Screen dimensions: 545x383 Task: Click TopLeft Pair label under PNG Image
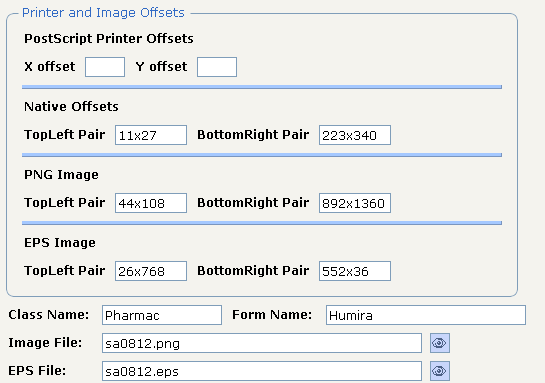(65, 203)
